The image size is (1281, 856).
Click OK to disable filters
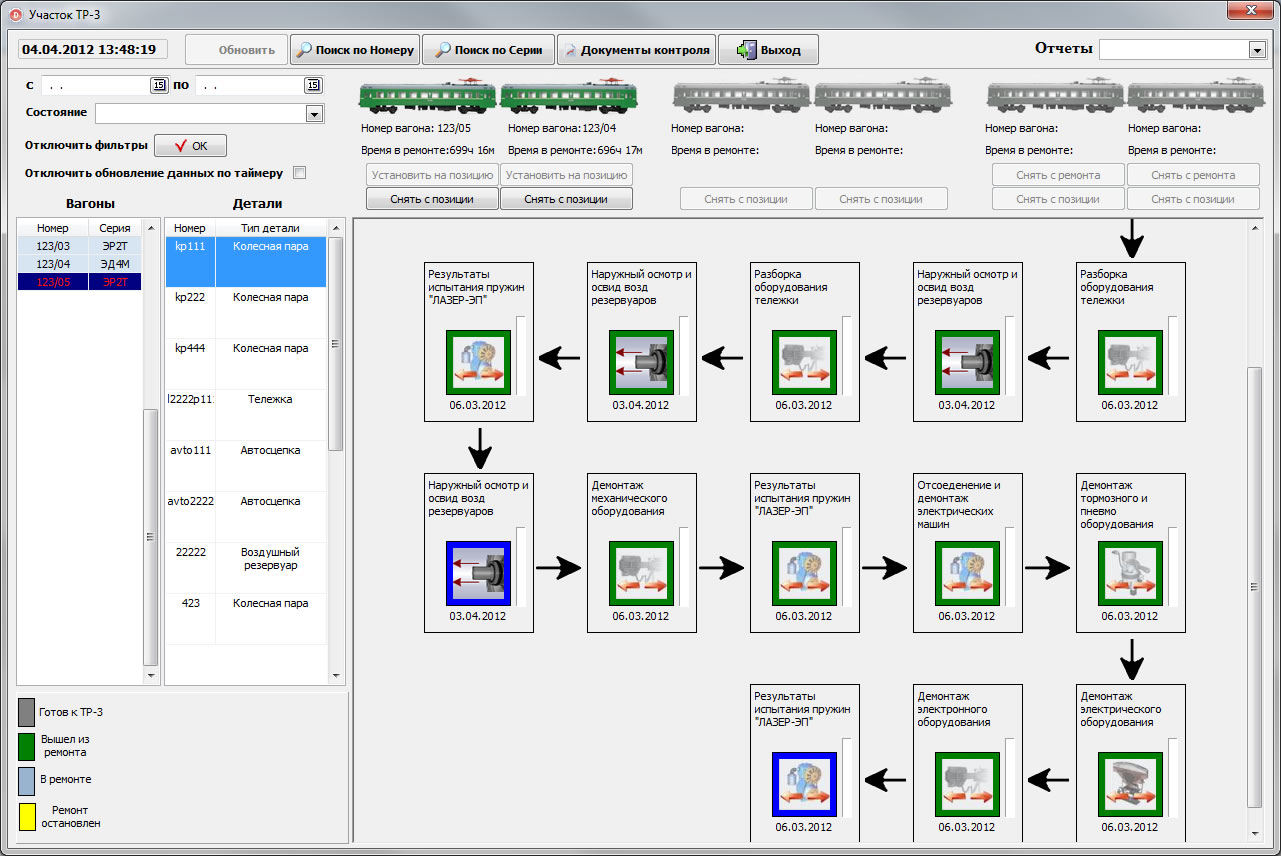point(190,146)
